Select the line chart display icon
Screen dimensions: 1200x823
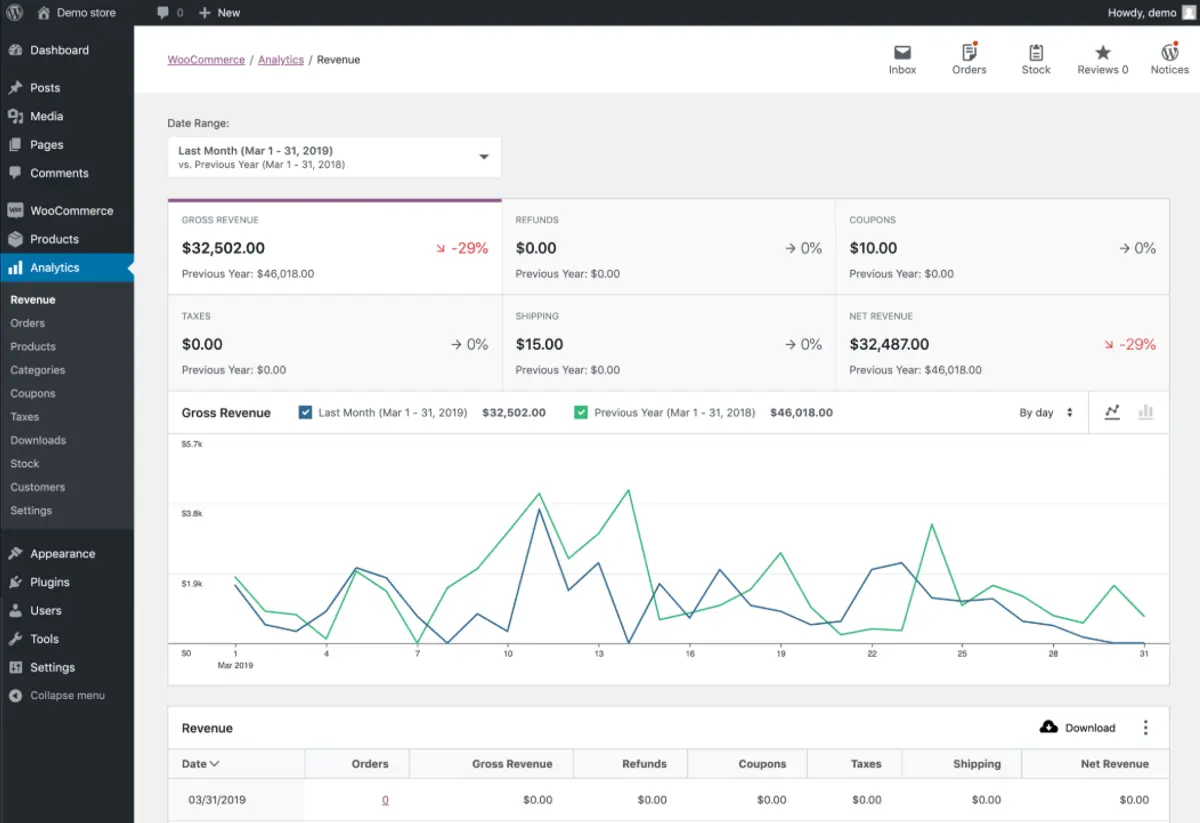[x=1111, y=411]
